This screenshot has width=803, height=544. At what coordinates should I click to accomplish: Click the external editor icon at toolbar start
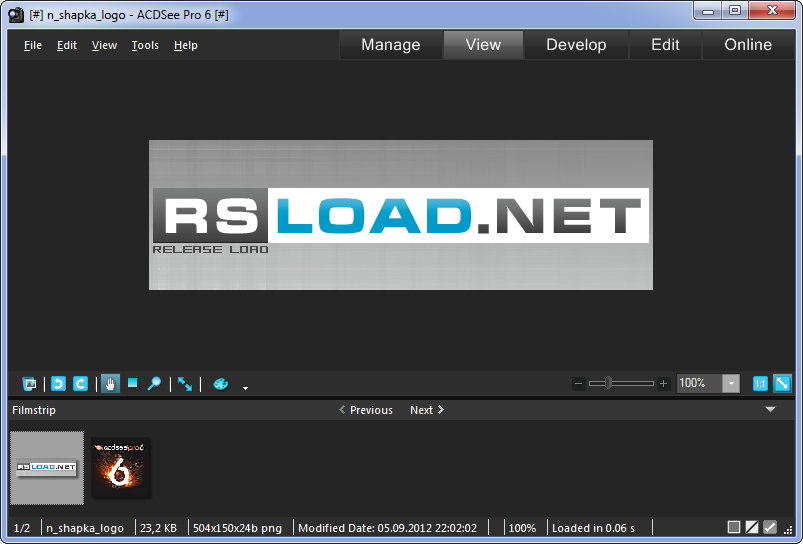pyautogui.click(x=30, y=384)
